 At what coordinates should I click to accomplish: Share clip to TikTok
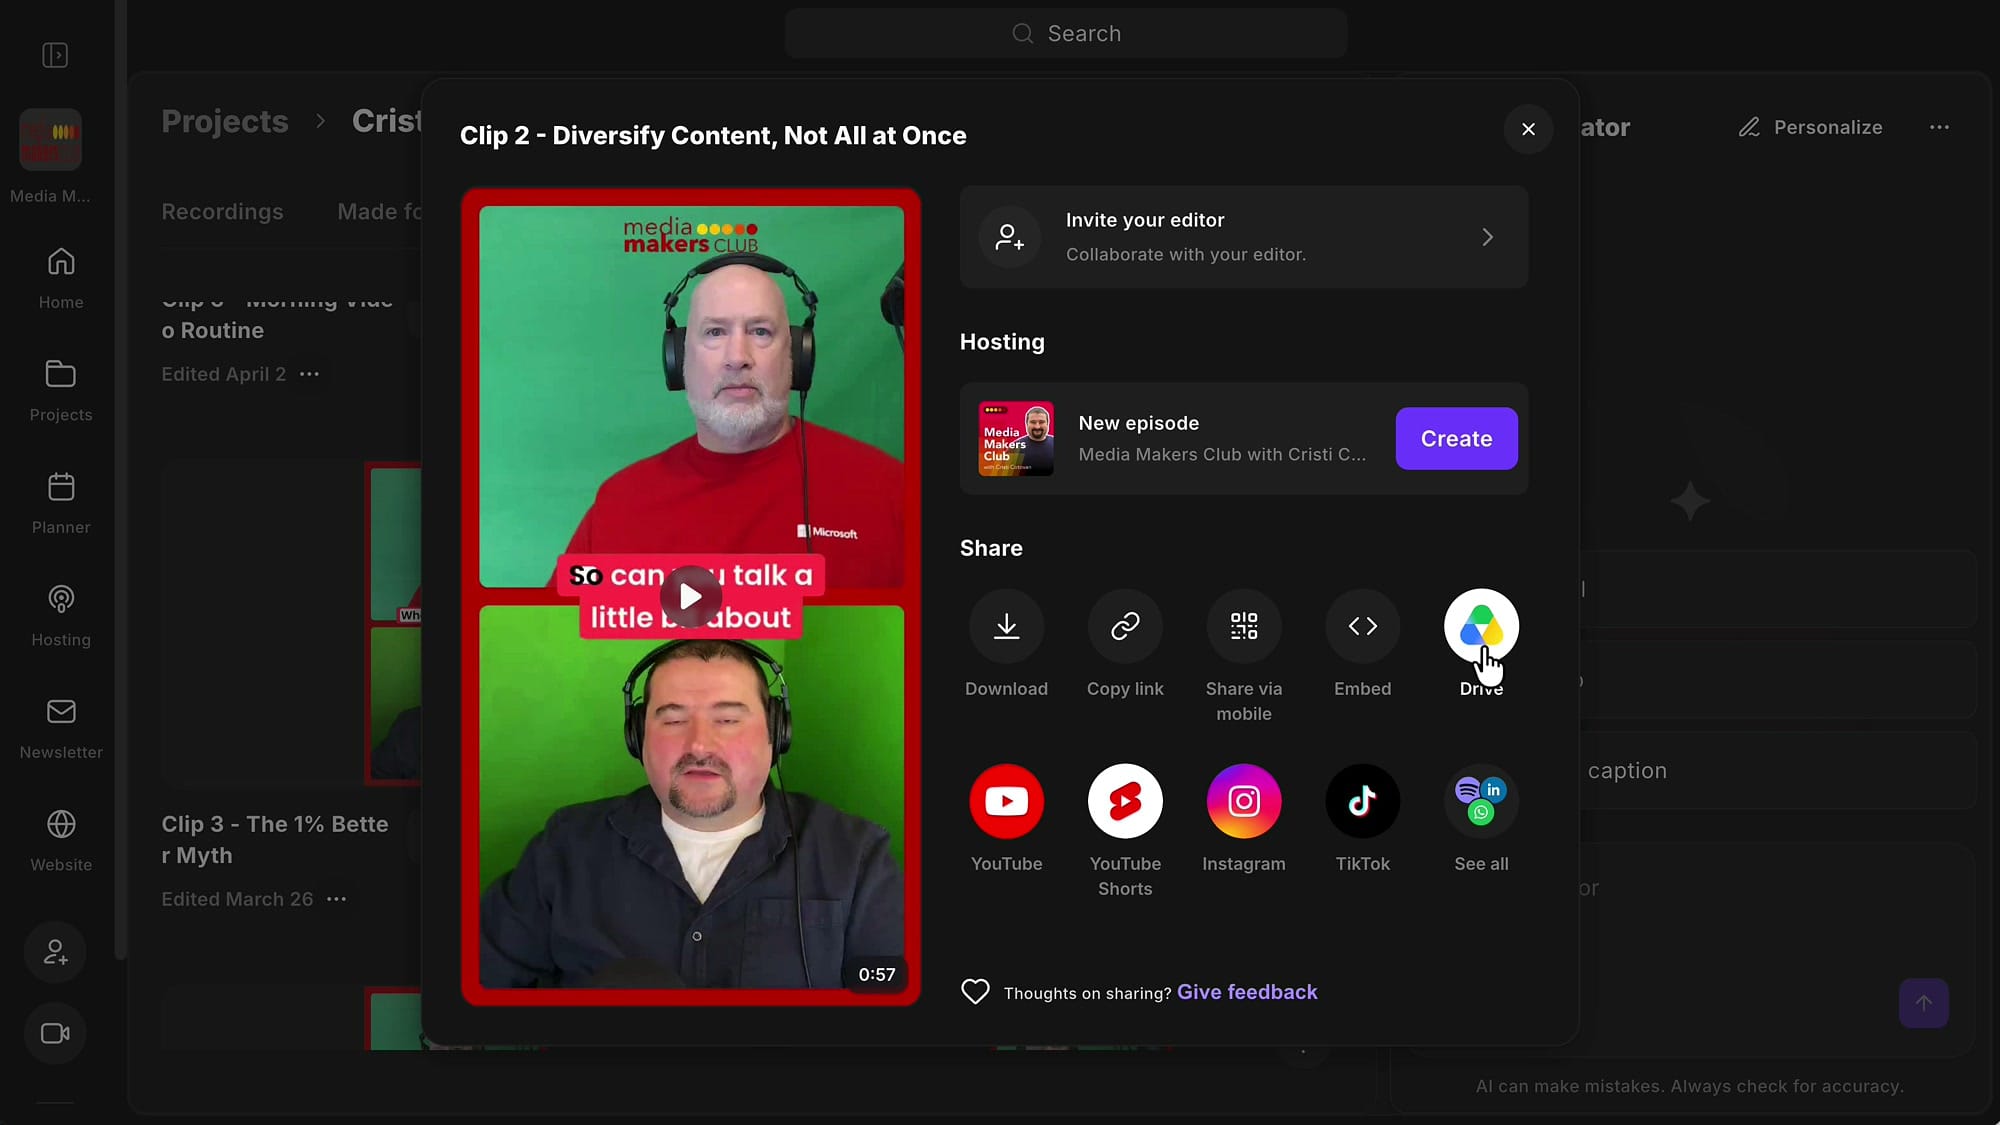point(1362,801)
